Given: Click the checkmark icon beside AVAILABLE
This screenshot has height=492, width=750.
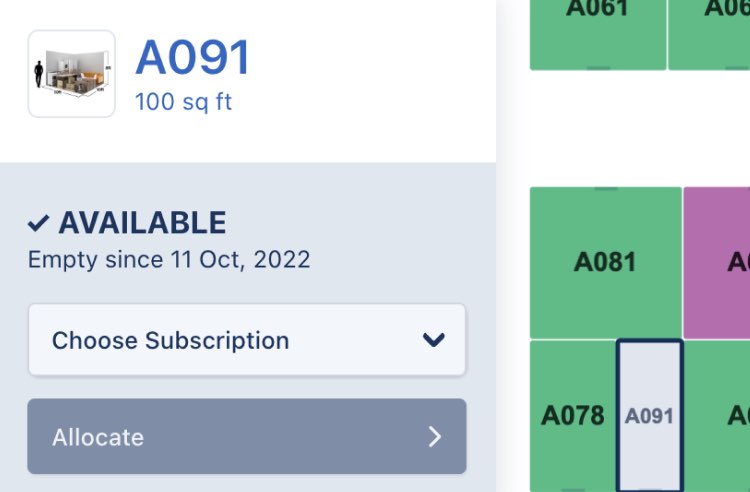Looking at the screenshot, I should 38,222.
